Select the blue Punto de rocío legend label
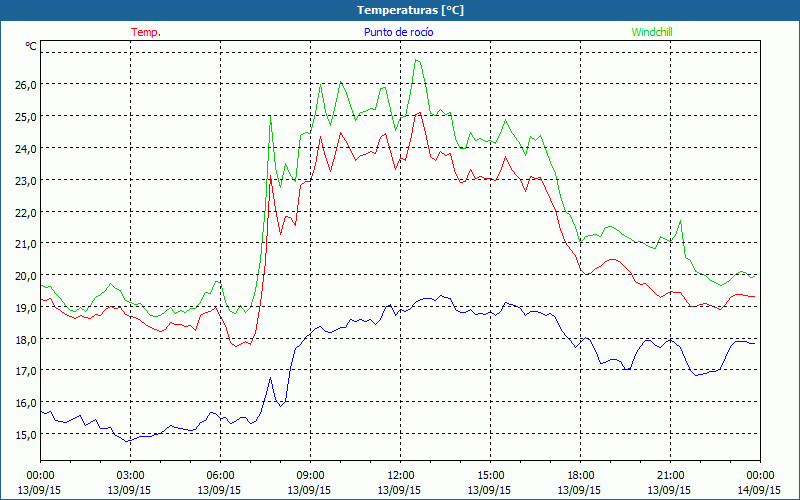Viewport: 800px width, 500px height. tap(398, 32)
